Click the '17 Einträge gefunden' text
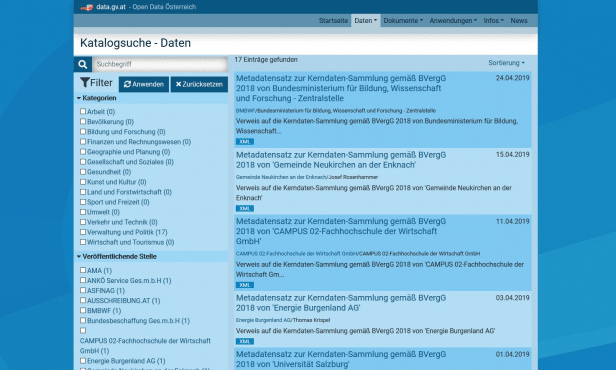Image resolution: width=616 pixels, height=370 pixels. click(266, 60)
